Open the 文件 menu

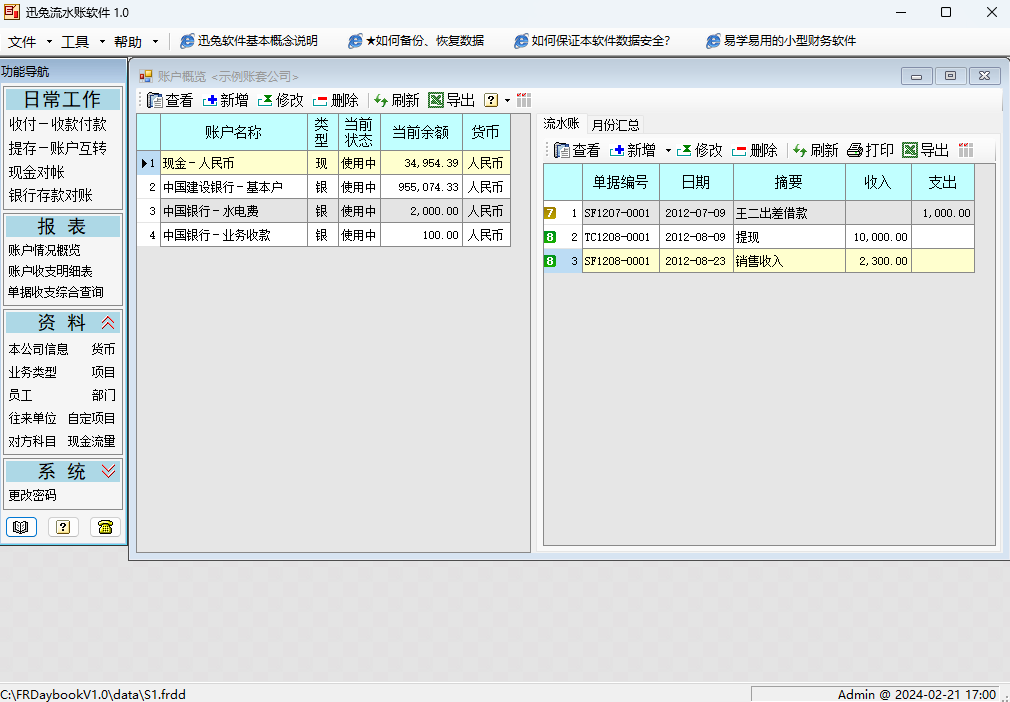click(x=22, y=41)
